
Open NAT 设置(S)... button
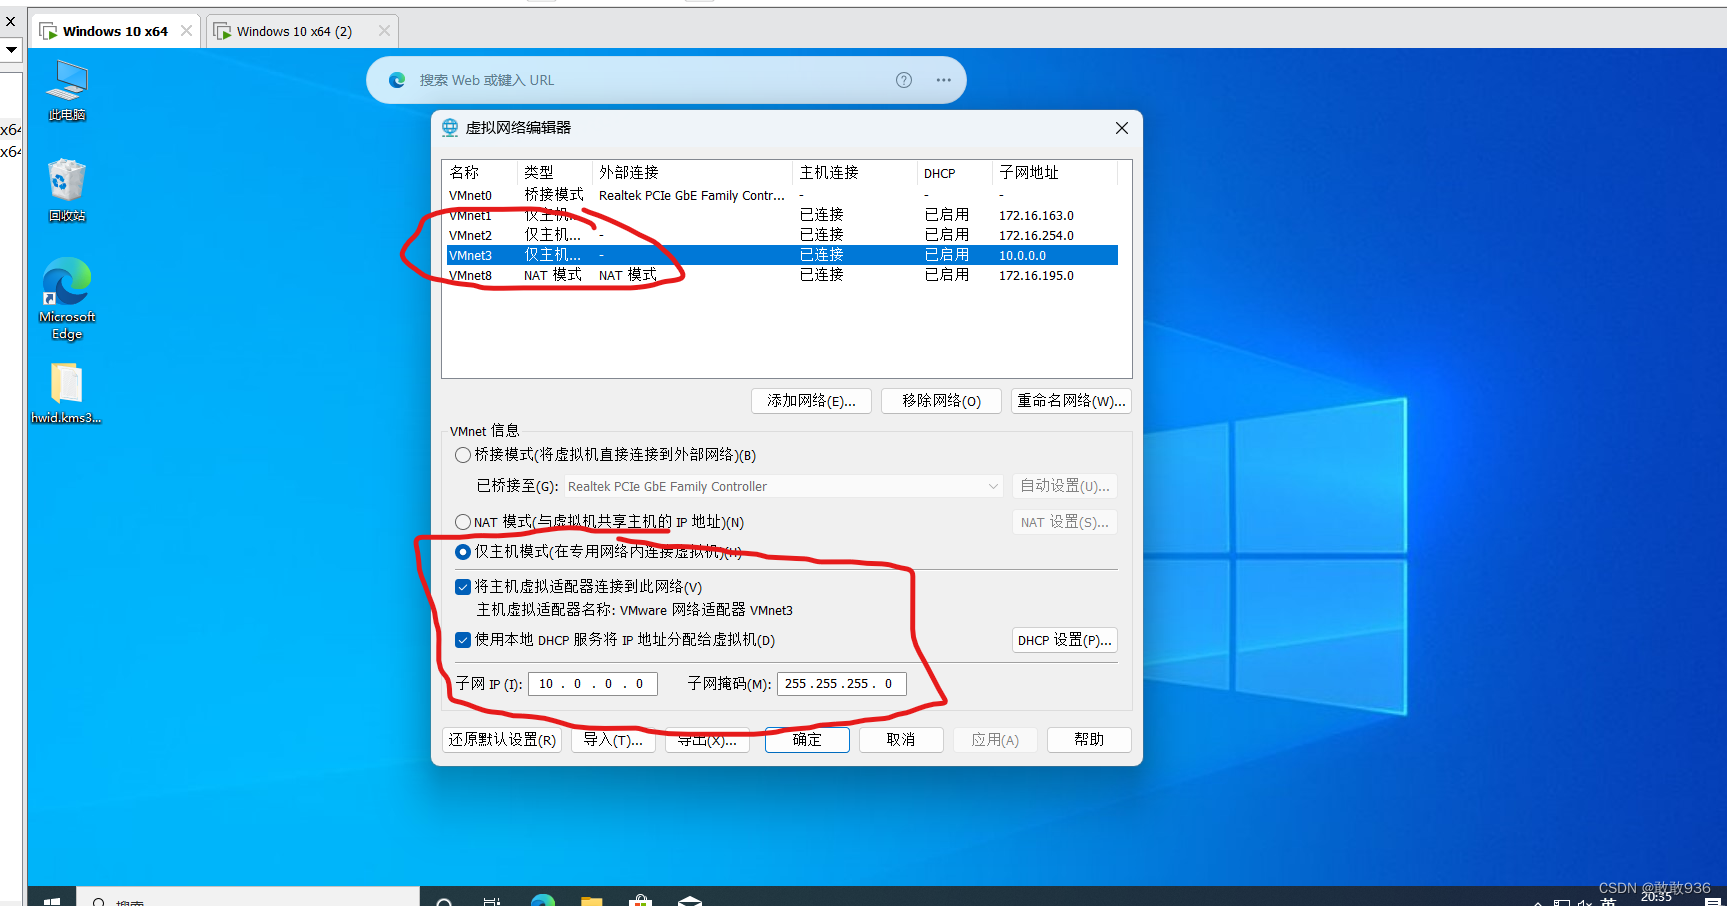1065,522
